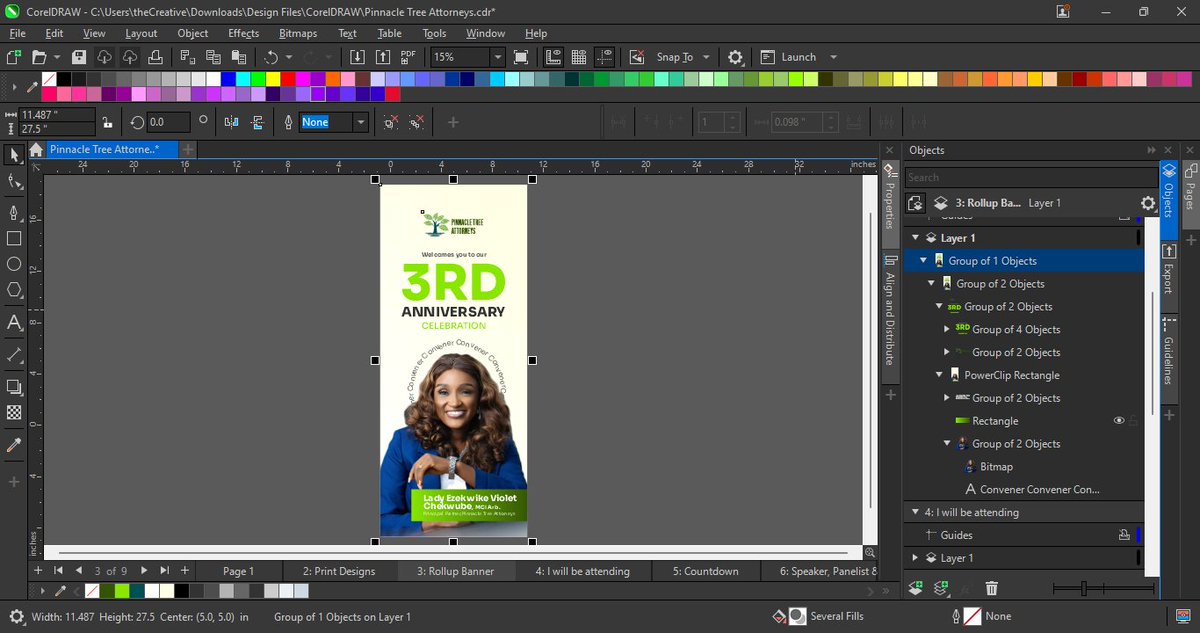
Task: Expand the Group of 4 Objects item
Action: 947,329
